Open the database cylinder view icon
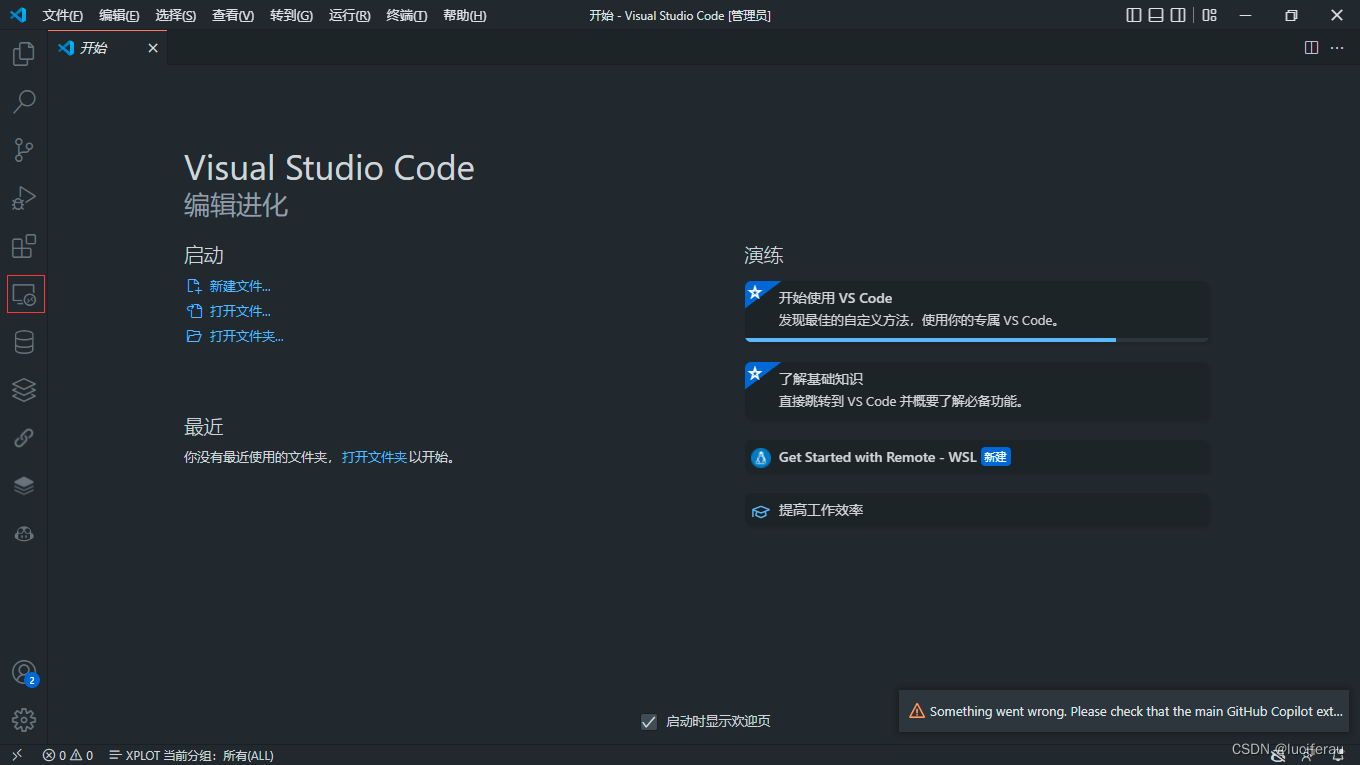Screen dimensions: 1360x765 tap(24, 342)
